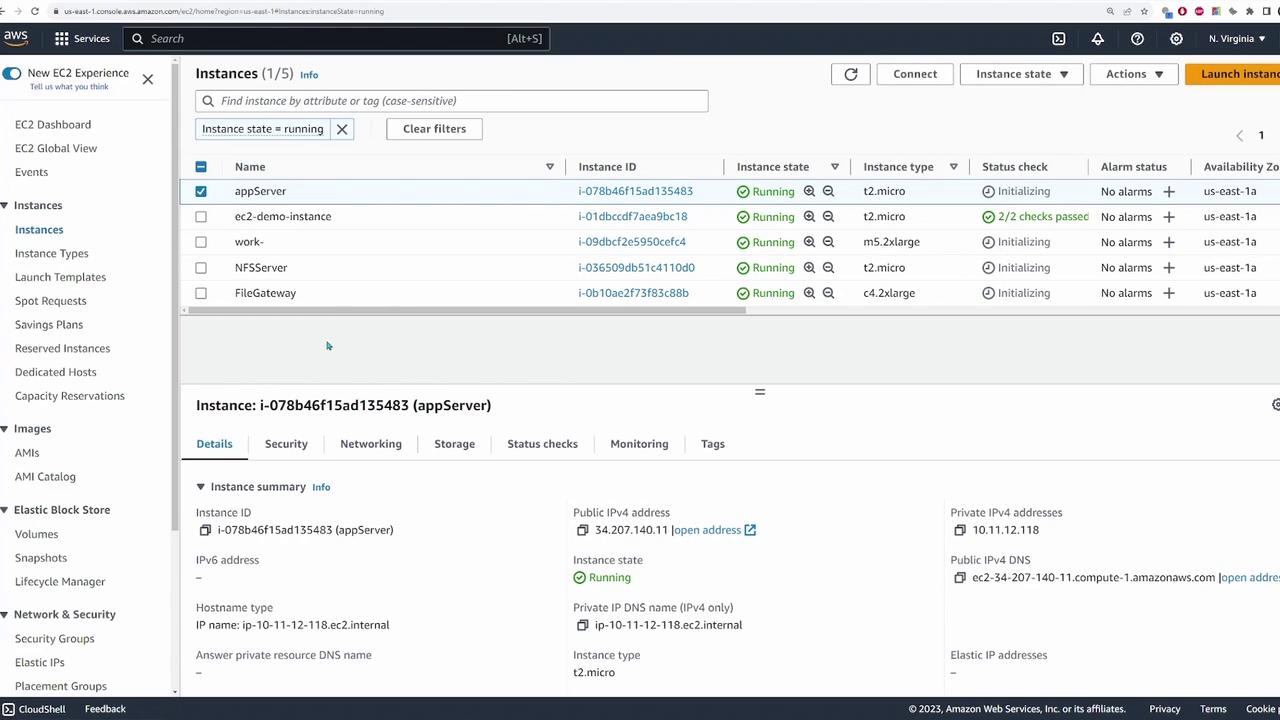Copy the Private IPv4 address 10.11.12.118
1280x720 pixels.
pyautogui.click(x=960, y=530)
